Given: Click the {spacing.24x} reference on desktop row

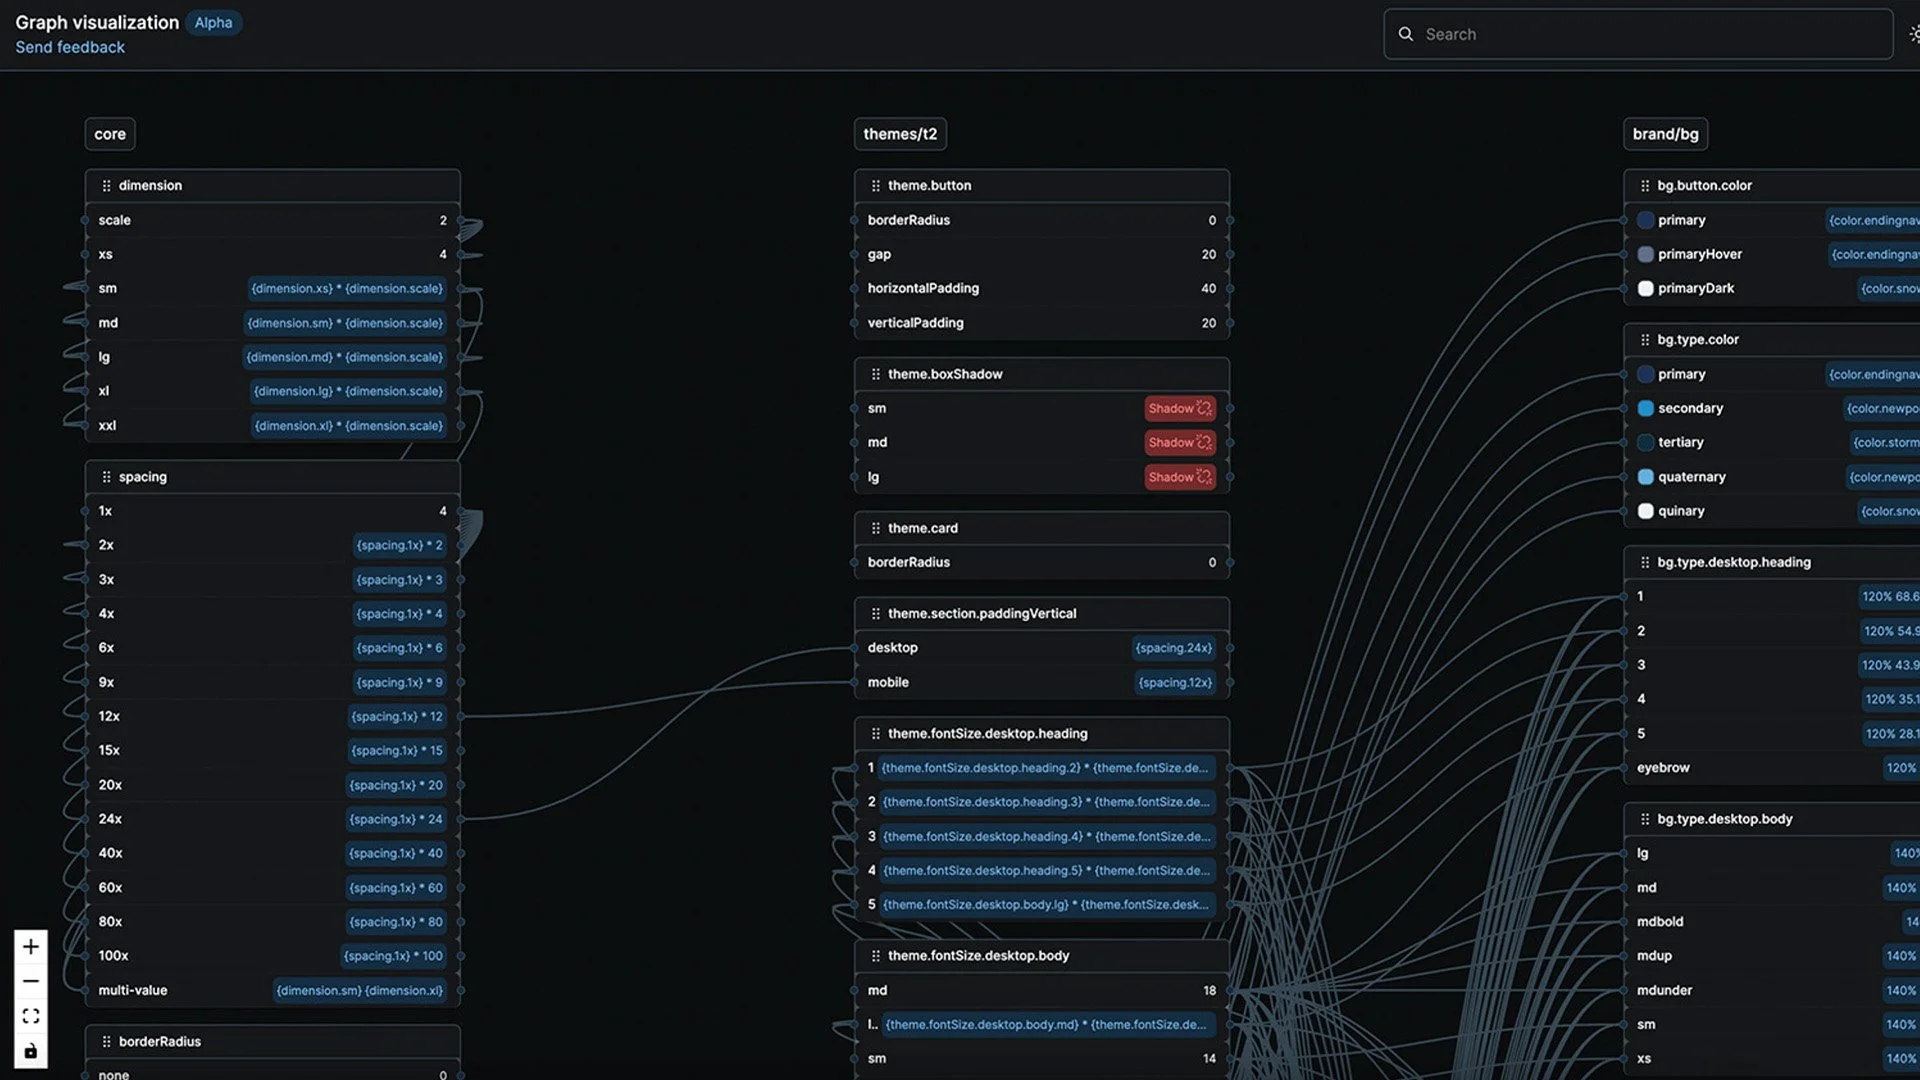Looking at the screenshot, I should pos(1173,648).
